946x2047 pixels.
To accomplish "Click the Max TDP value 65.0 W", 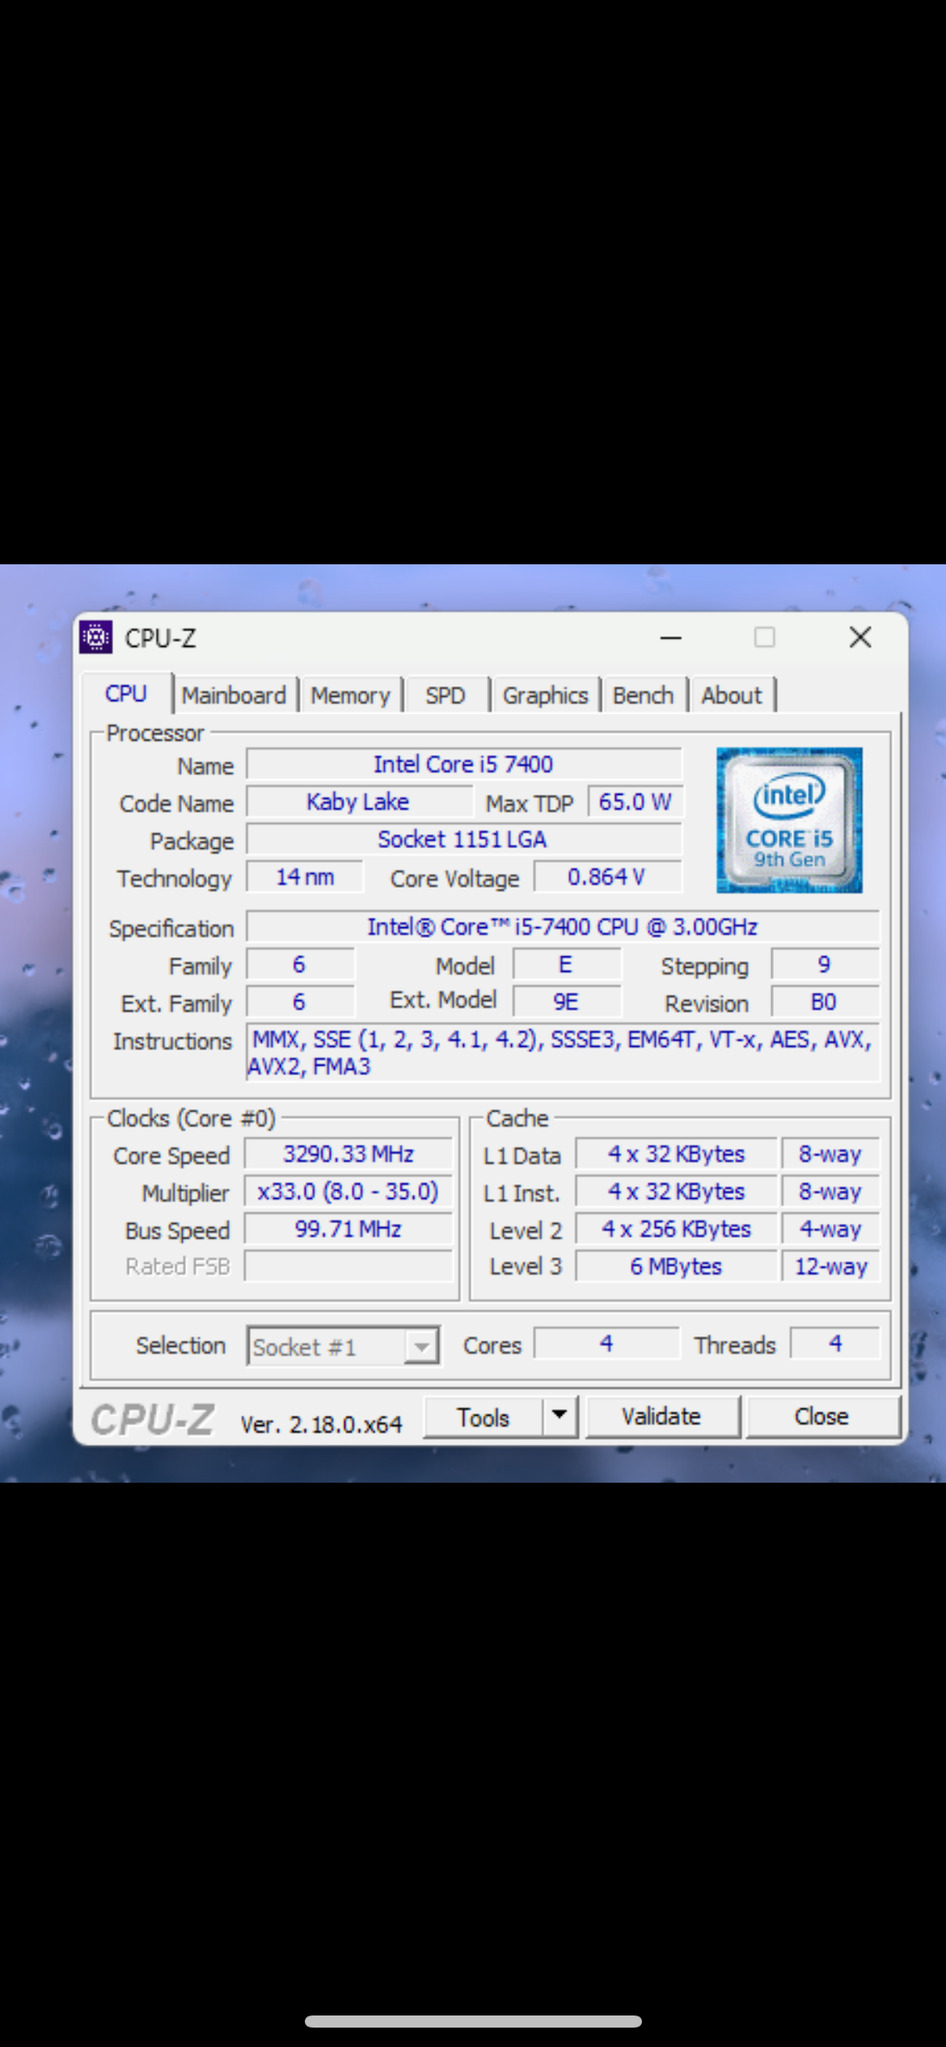I will 635,802.
